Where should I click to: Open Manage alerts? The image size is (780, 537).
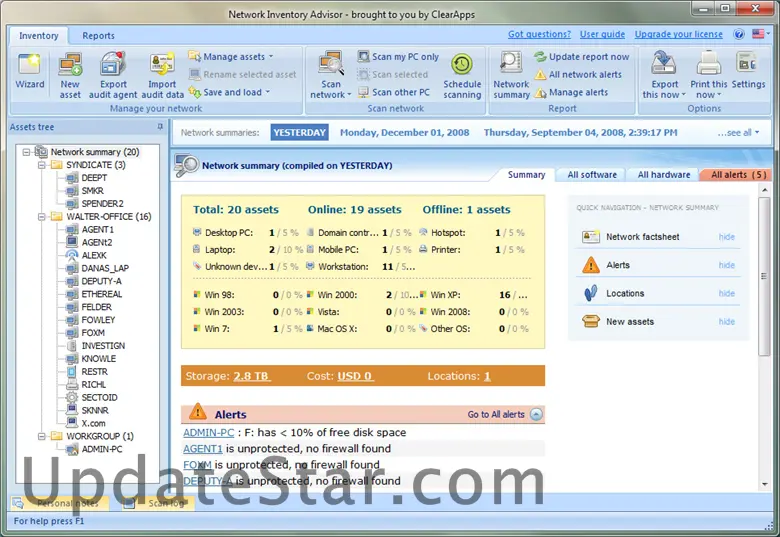pyautogui.click(x=571, y=92)
